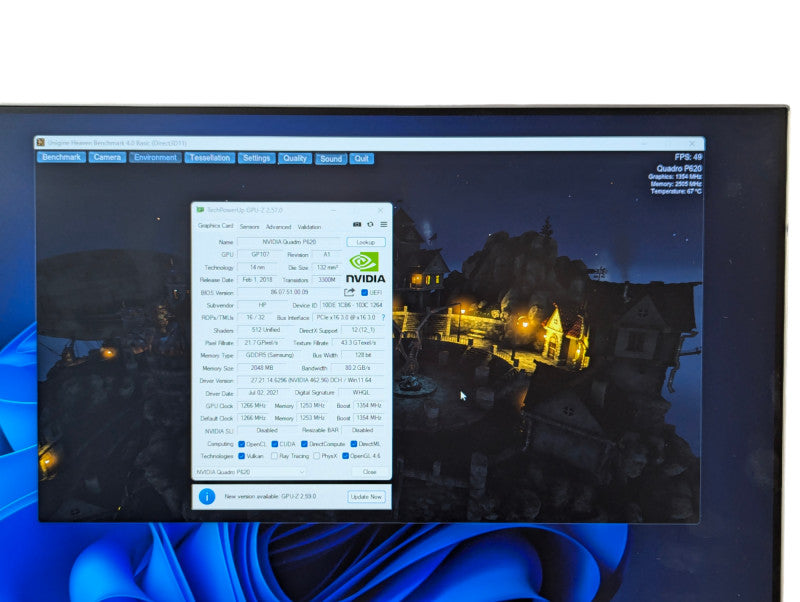Click the Bus Interface question mark icon
800x602 pixels.
coord(383,317)
